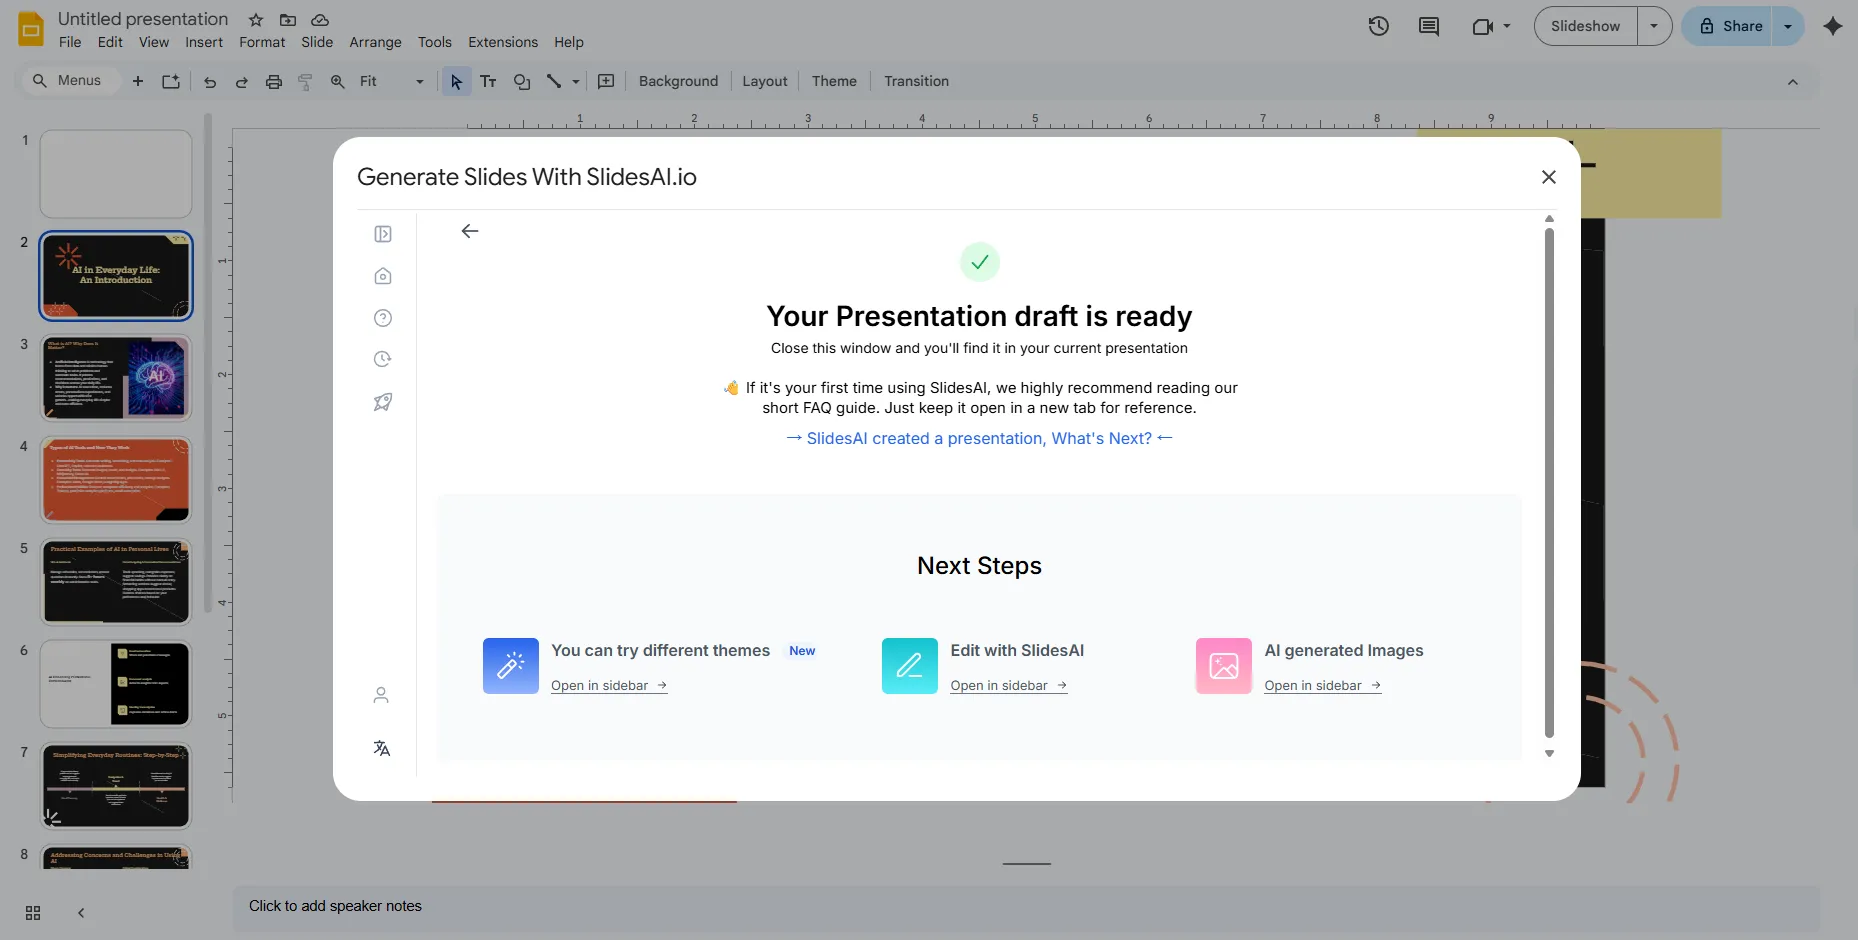Open the Extensions menu

coord(502,42)
